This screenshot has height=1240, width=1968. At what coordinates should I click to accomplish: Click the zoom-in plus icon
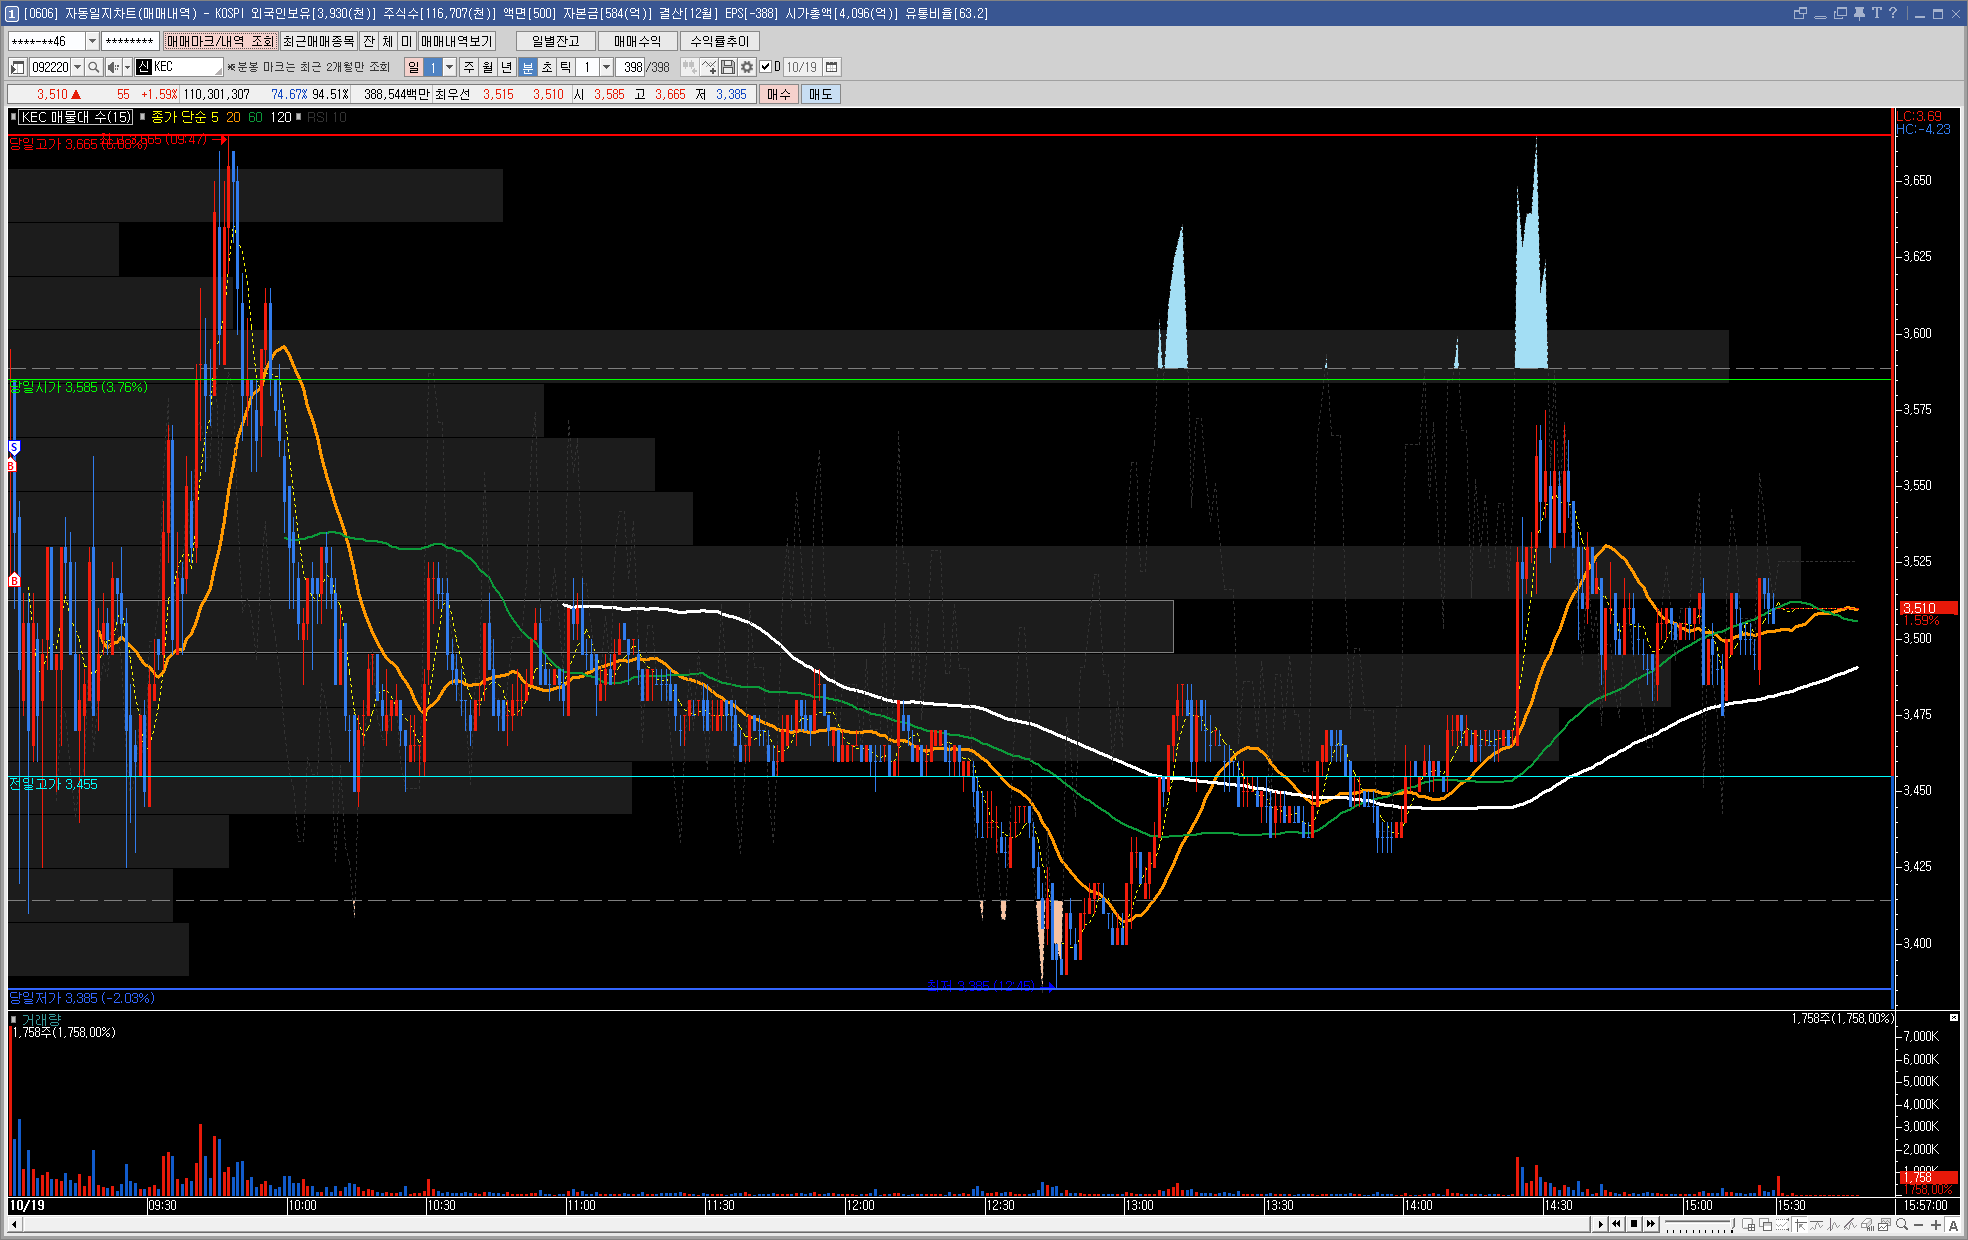click(1935, 1225)
